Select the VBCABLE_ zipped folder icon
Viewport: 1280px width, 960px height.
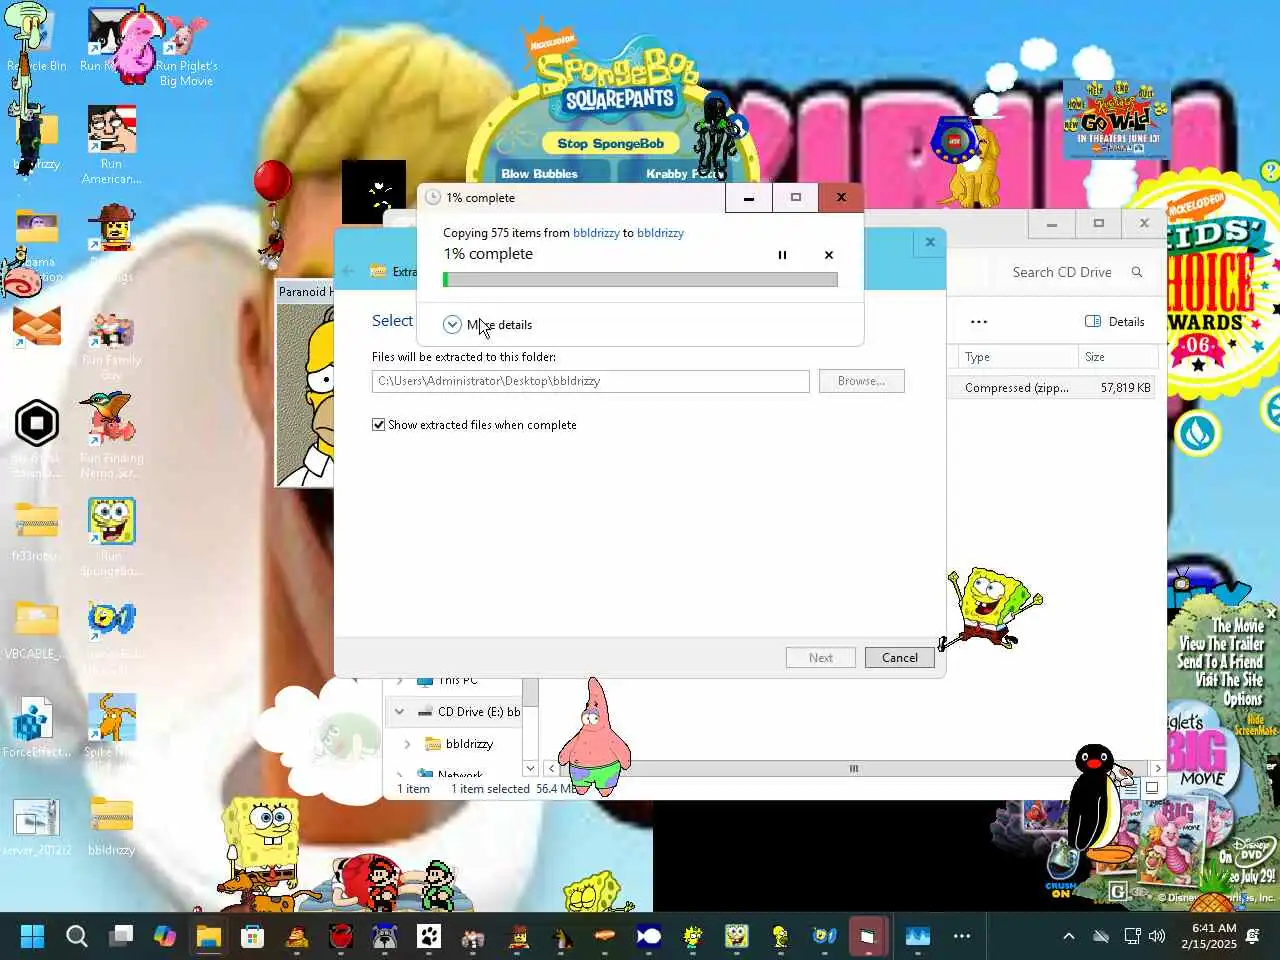tap(37, 630)
